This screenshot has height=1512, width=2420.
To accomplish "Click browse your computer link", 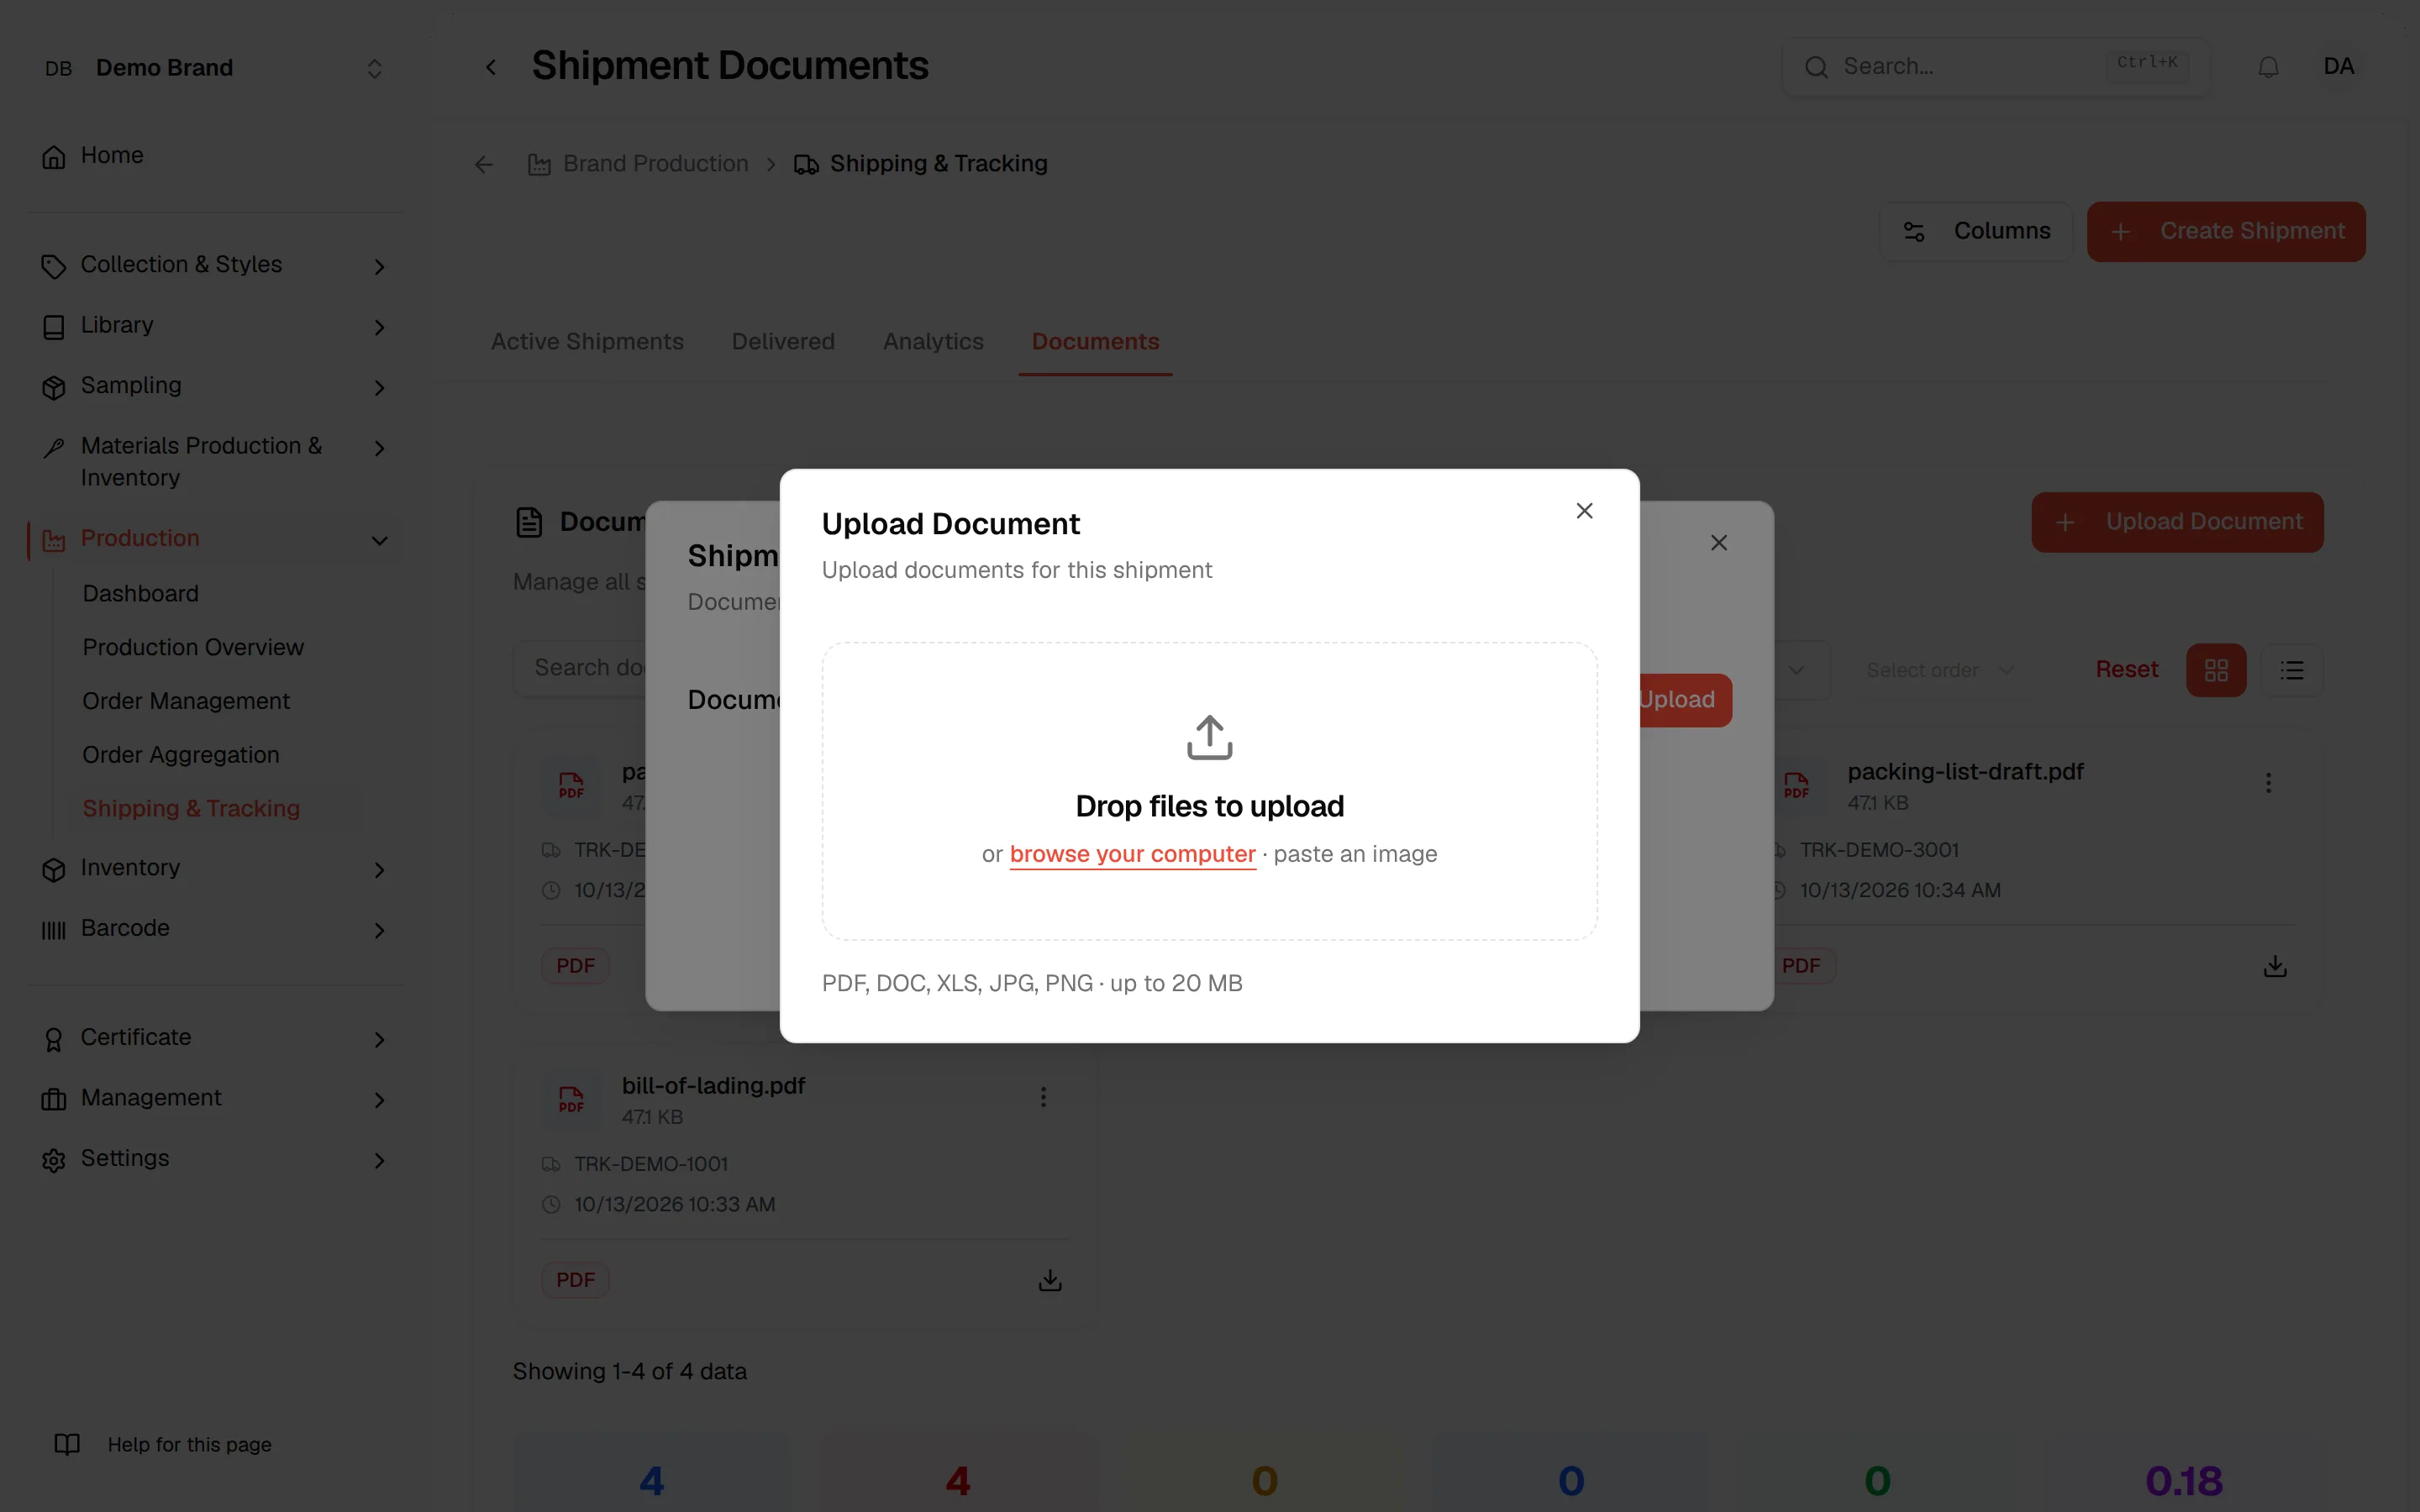I will pos(1132,854).
